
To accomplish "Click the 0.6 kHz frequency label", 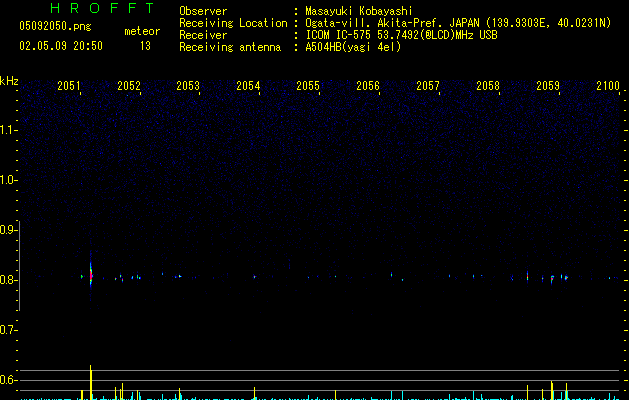I will [x=8, y=380].
